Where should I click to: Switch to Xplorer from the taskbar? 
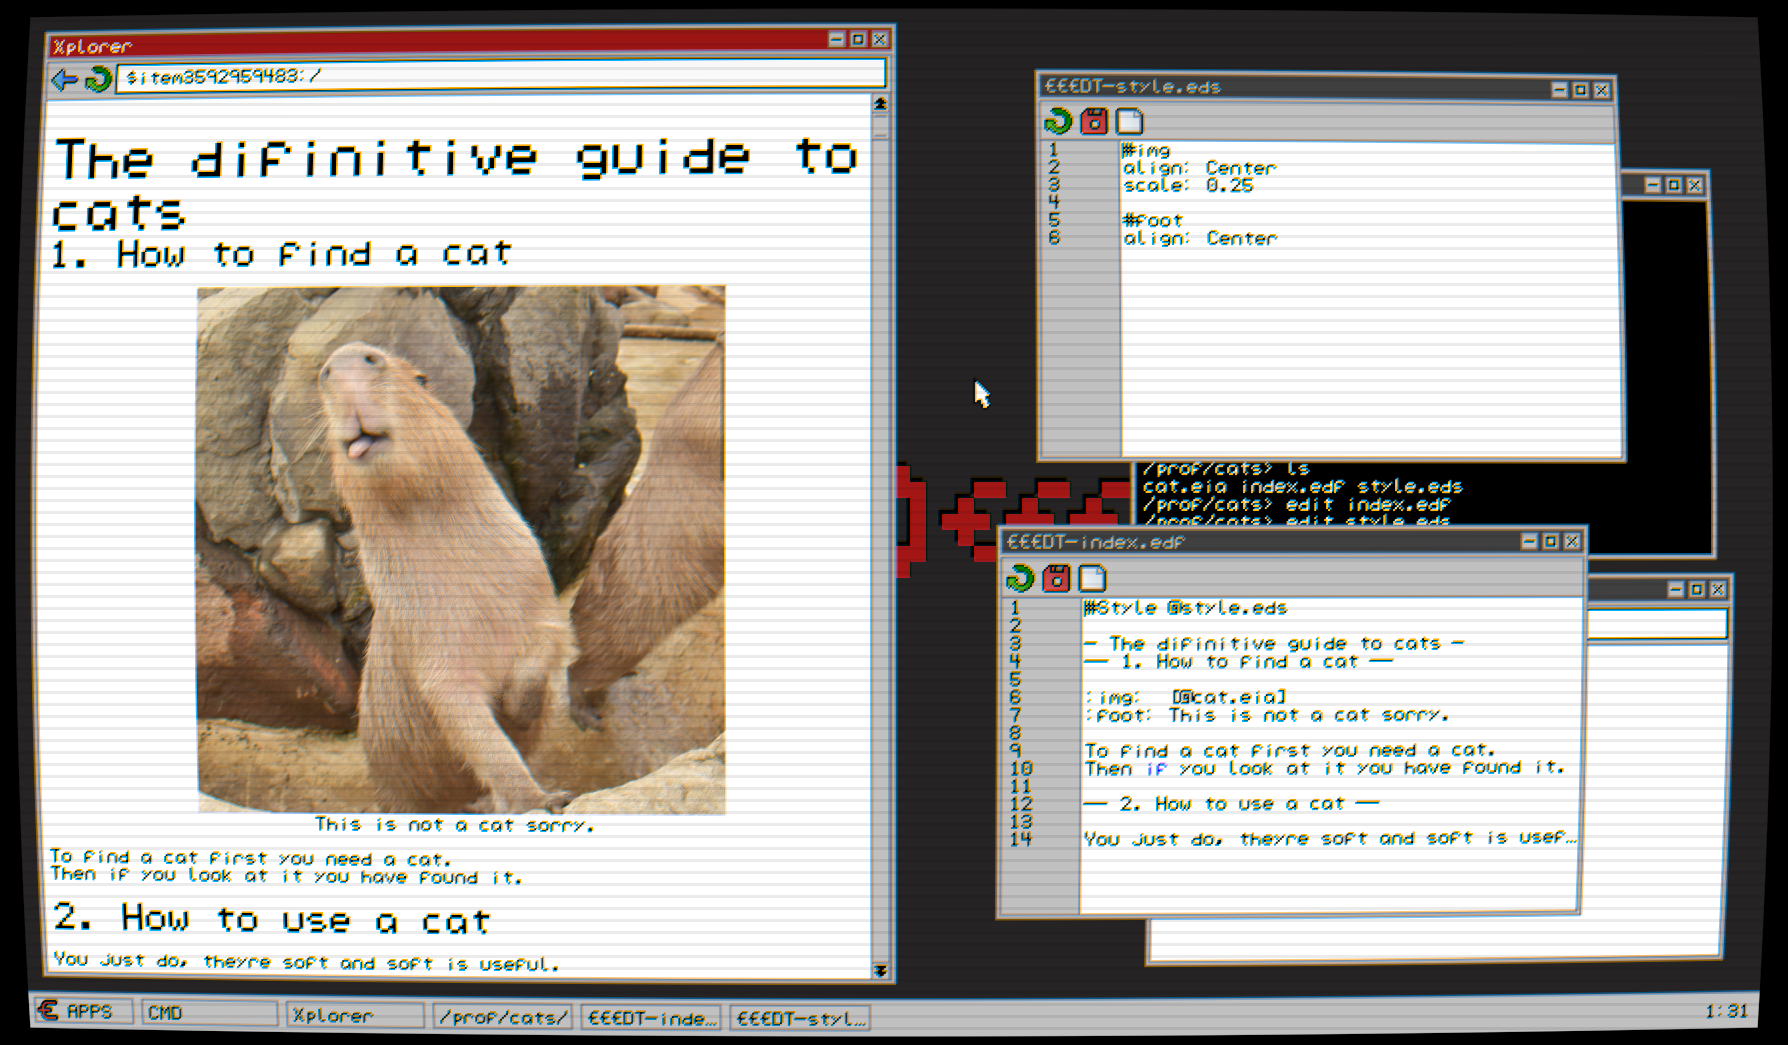tap(355, 1016)
